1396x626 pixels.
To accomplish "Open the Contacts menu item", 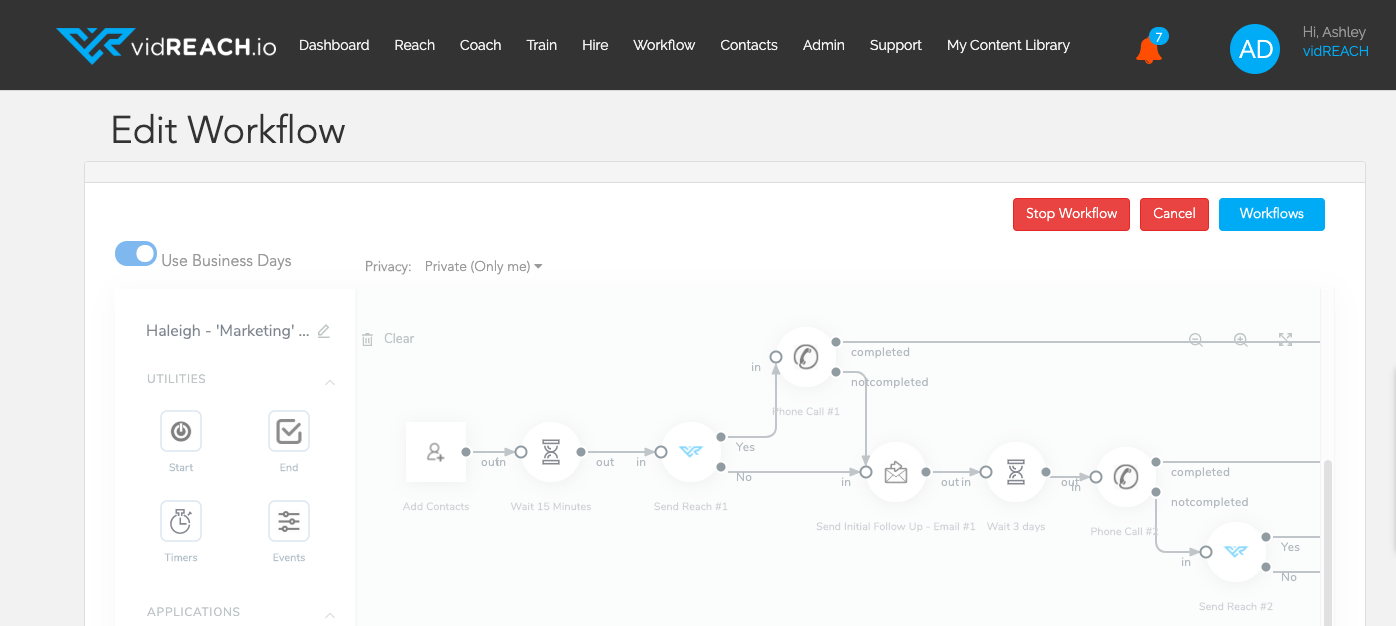I will (748, 45).
